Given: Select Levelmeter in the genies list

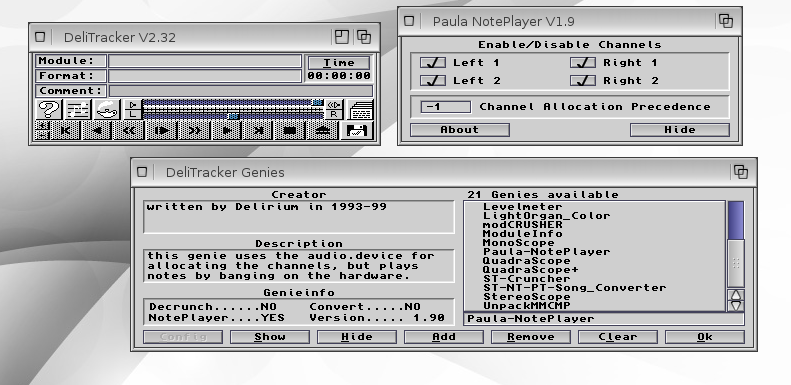Looking at the screenshot, I should (594, 207).
